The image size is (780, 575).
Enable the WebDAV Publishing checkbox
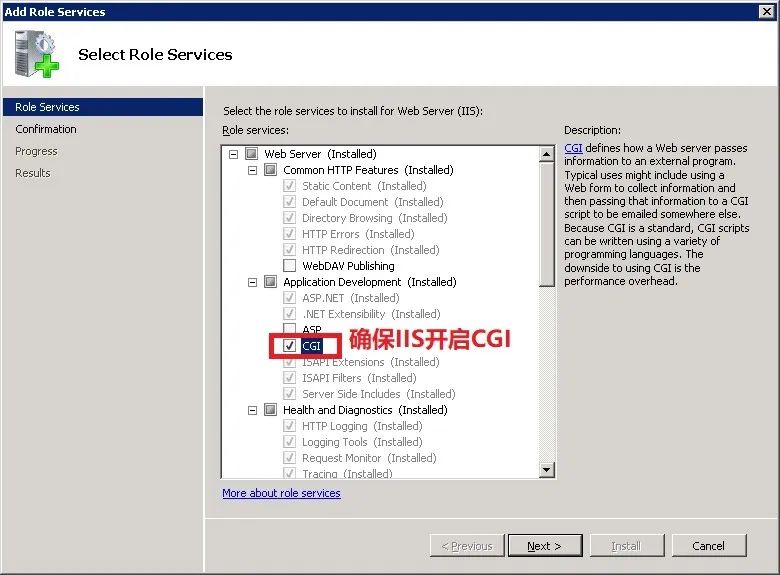click(x=290, y=266)
